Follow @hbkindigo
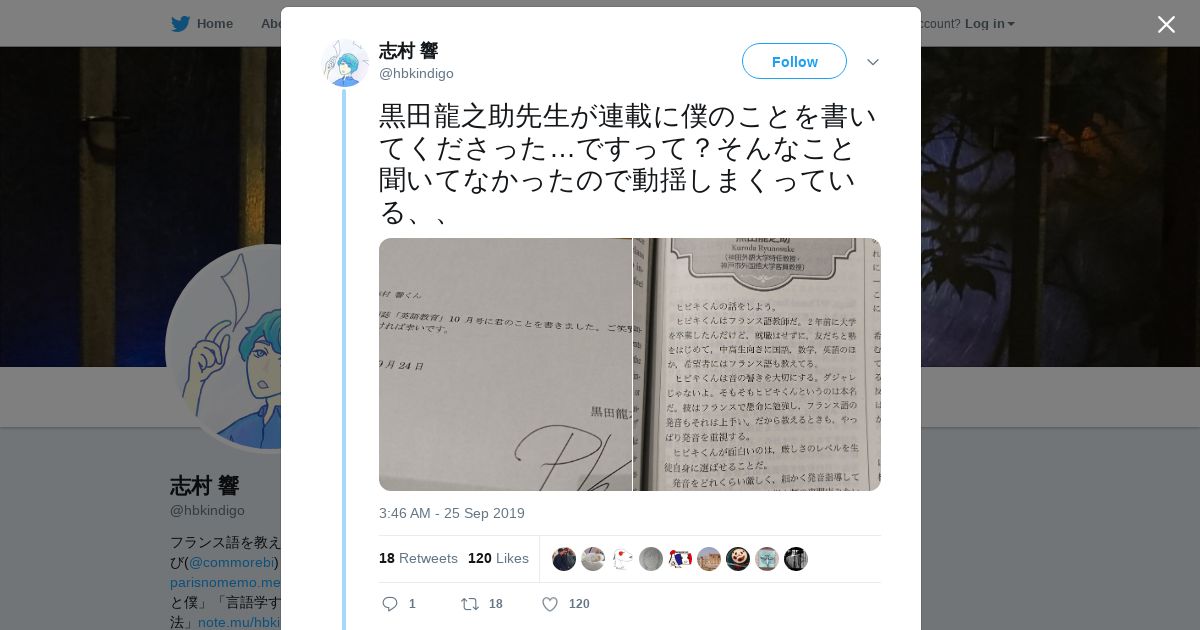The height and width of the screenshot is (630, 1200). (794, 61)
